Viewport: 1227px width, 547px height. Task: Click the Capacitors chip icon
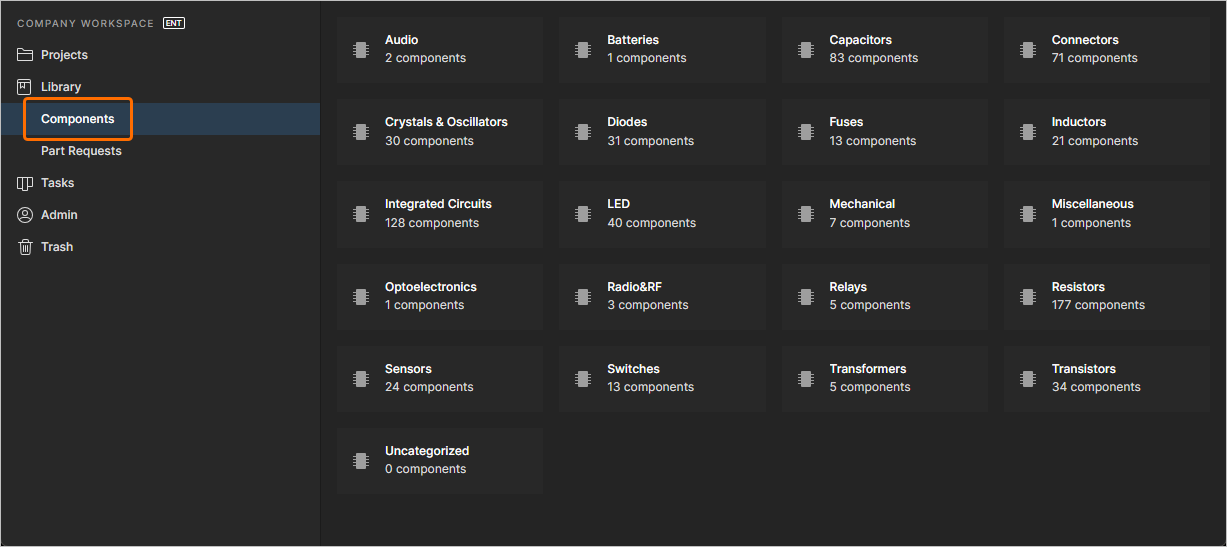pyautogui.click(x=806, y=49)
